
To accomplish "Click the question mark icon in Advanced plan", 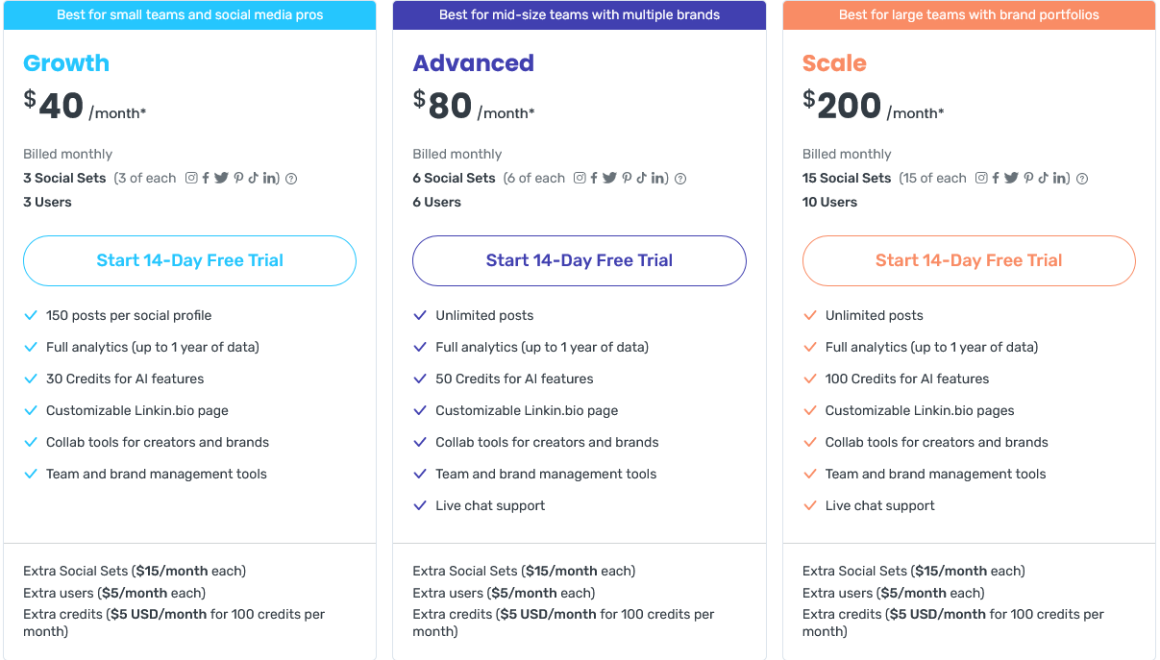I will tap(679, 178).
